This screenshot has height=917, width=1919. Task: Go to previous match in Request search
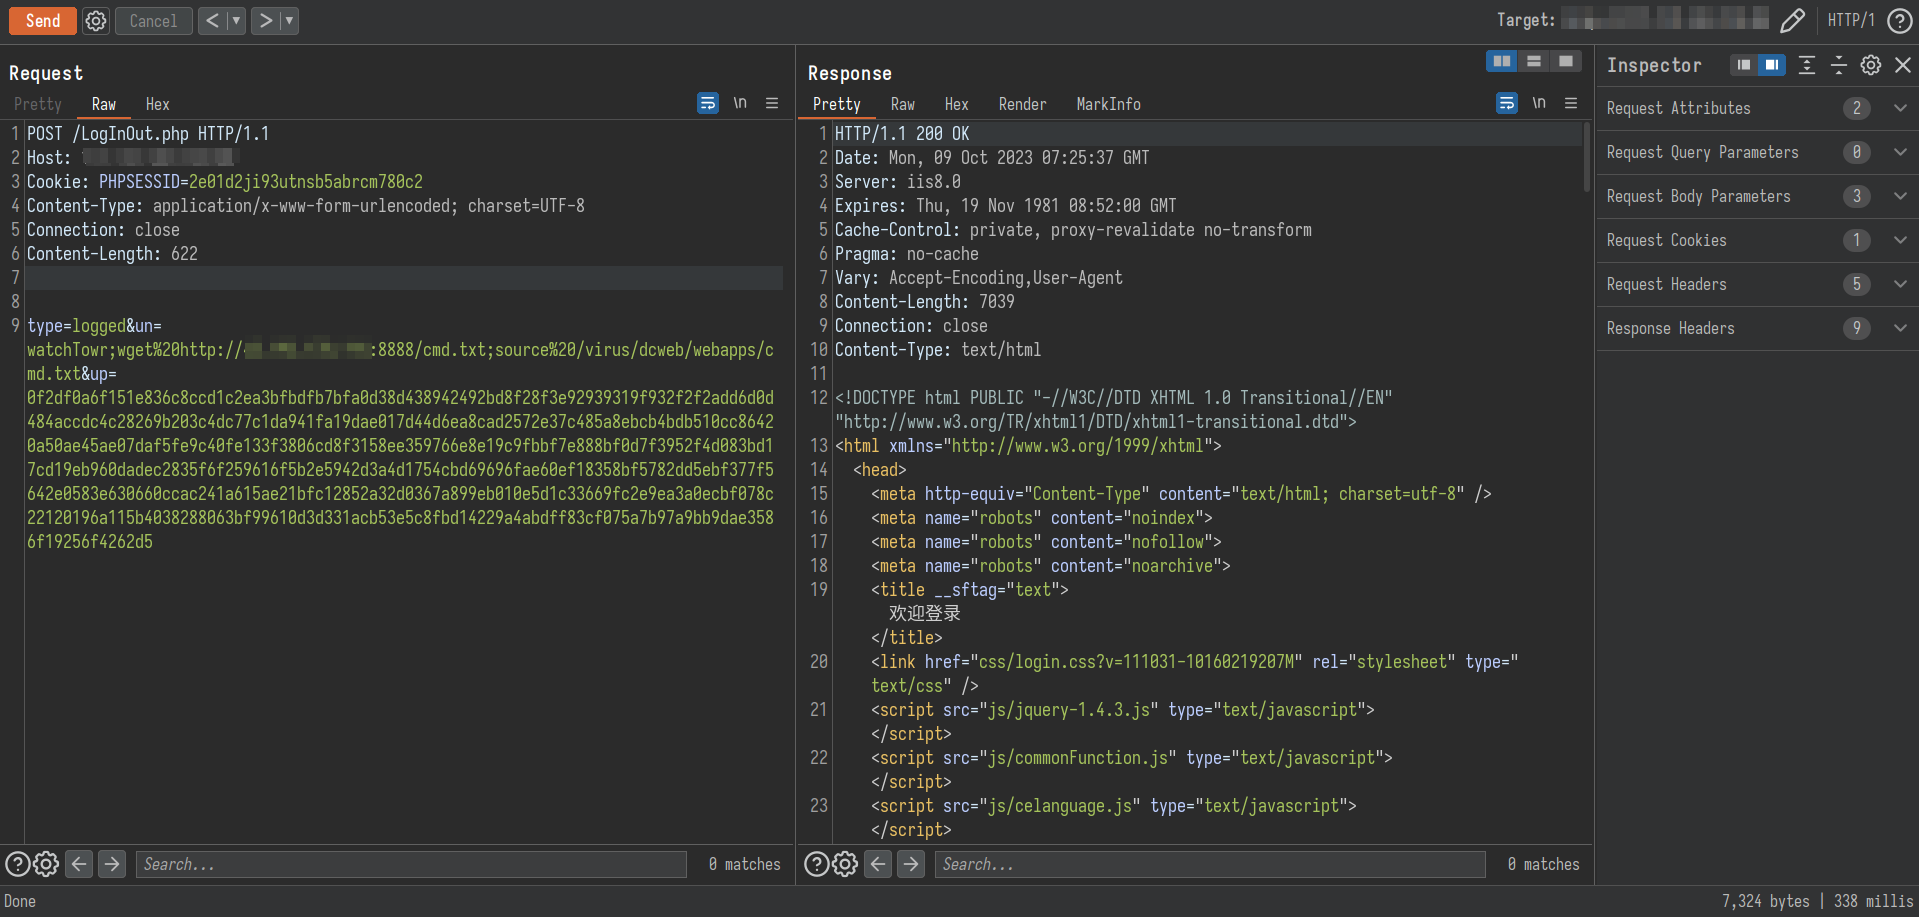pos(80,864)
